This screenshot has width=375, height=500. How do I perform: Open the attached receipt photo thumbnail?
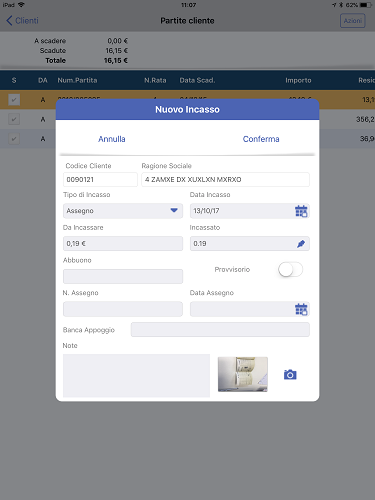pos(243,374)
